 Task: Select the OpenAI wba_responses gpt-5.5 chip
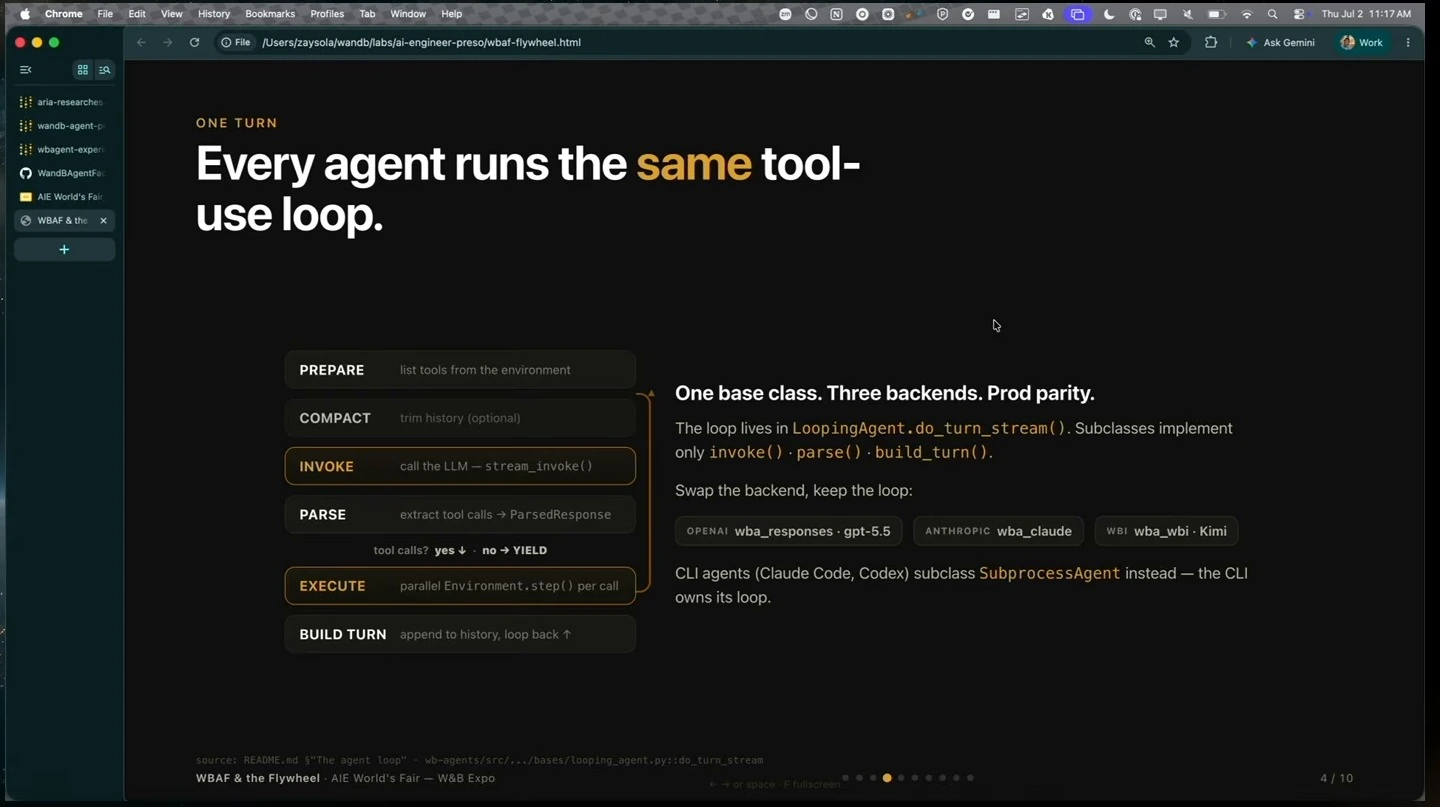click(788, 531)
